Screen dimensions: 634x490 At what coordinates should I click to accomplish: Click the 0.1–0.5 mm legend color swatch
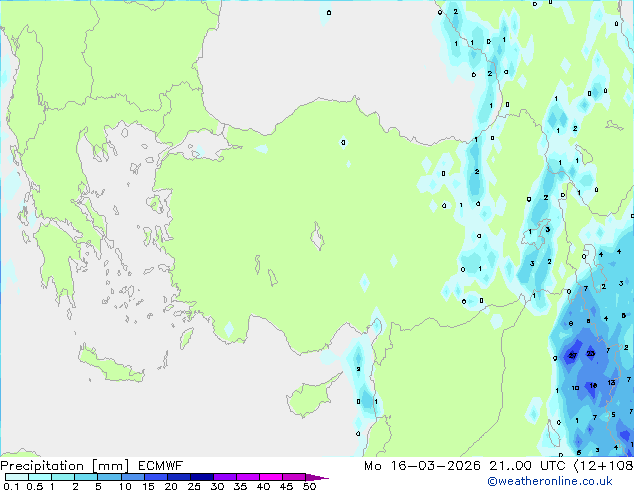click(x=17, y=477)
